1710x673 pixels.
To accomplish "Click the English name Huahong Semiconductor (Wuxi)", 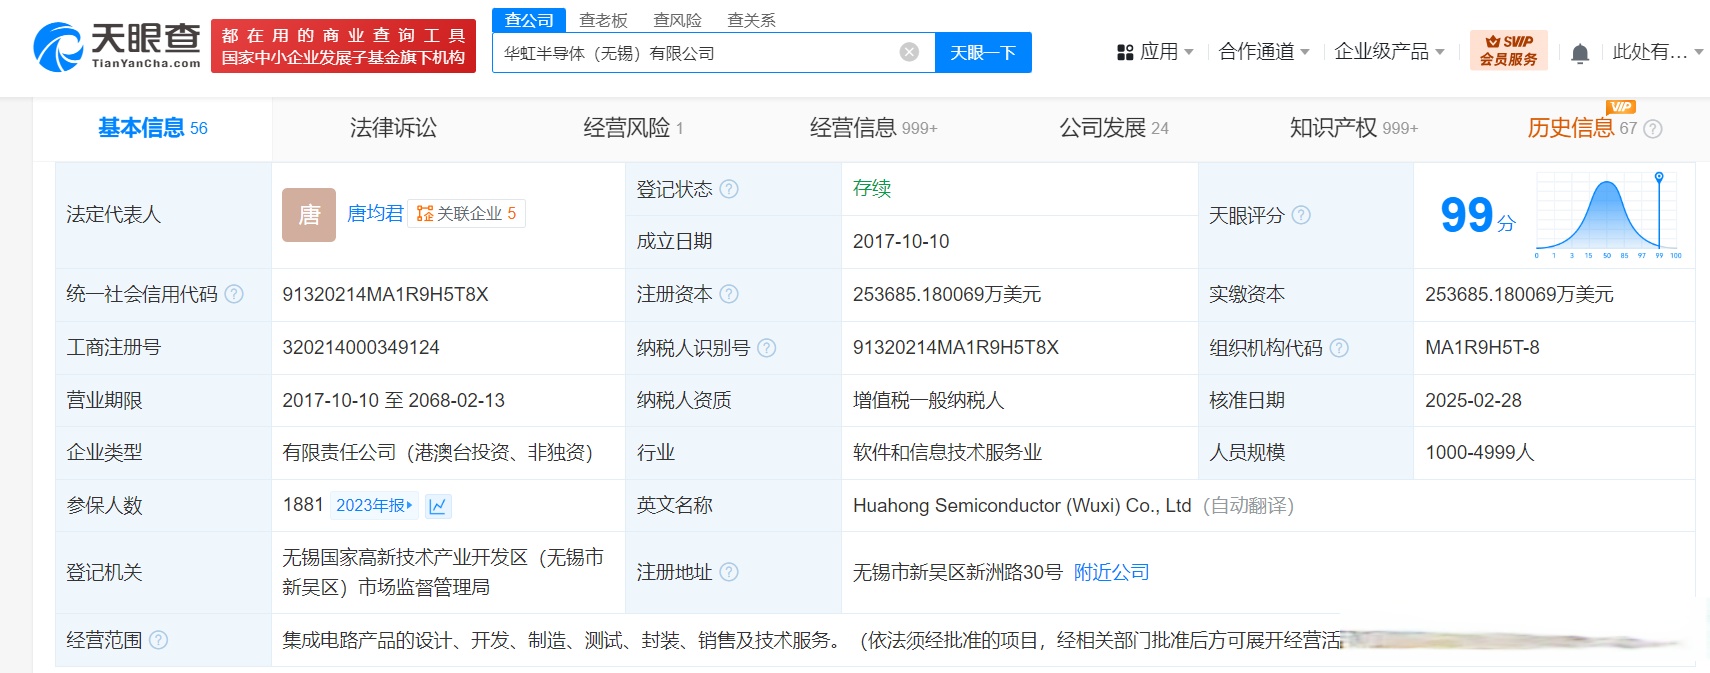I will 1022,506.
